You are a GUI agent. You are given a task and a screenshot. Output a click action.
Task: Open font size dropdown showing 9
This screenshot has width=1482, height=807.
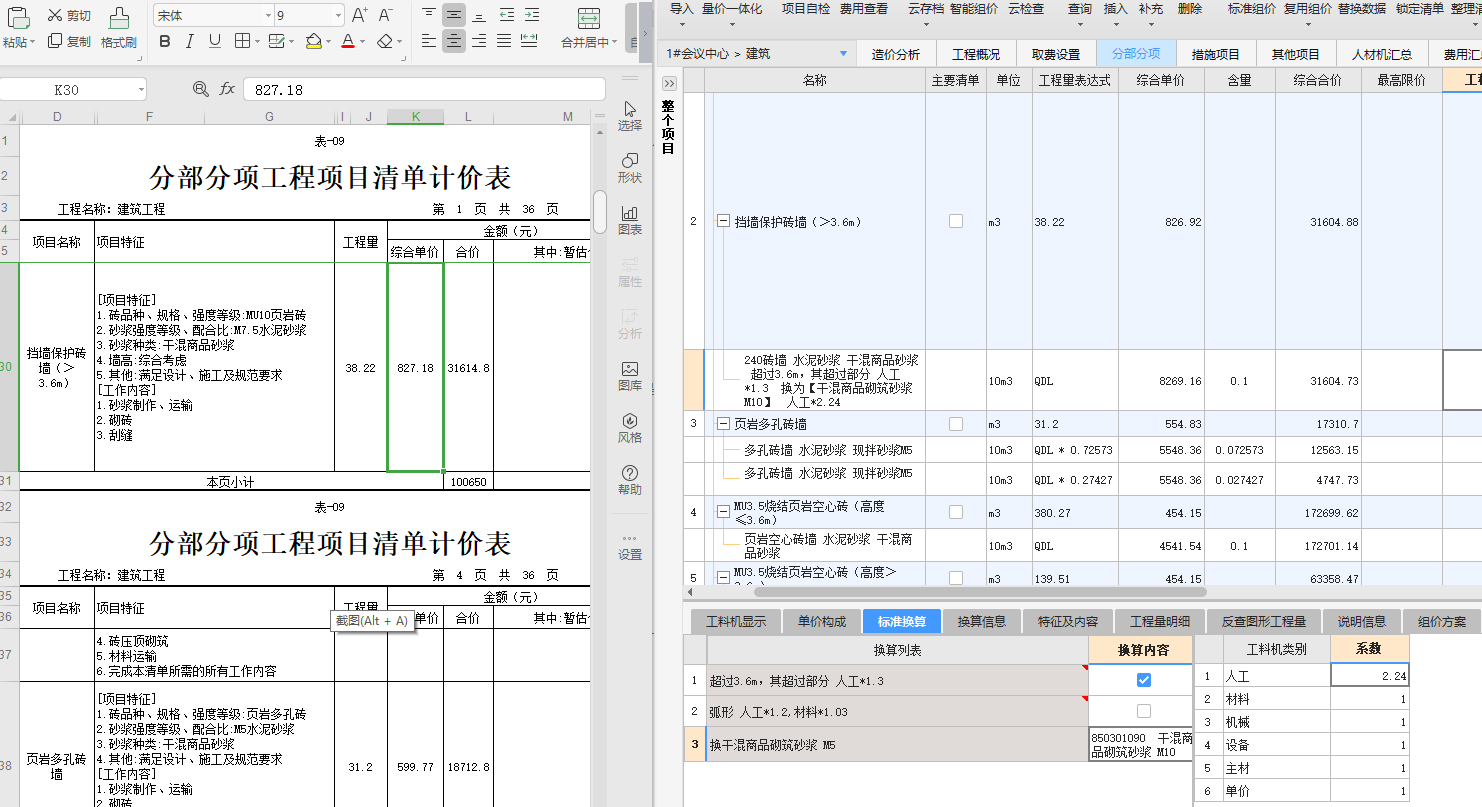click(339, 16)
